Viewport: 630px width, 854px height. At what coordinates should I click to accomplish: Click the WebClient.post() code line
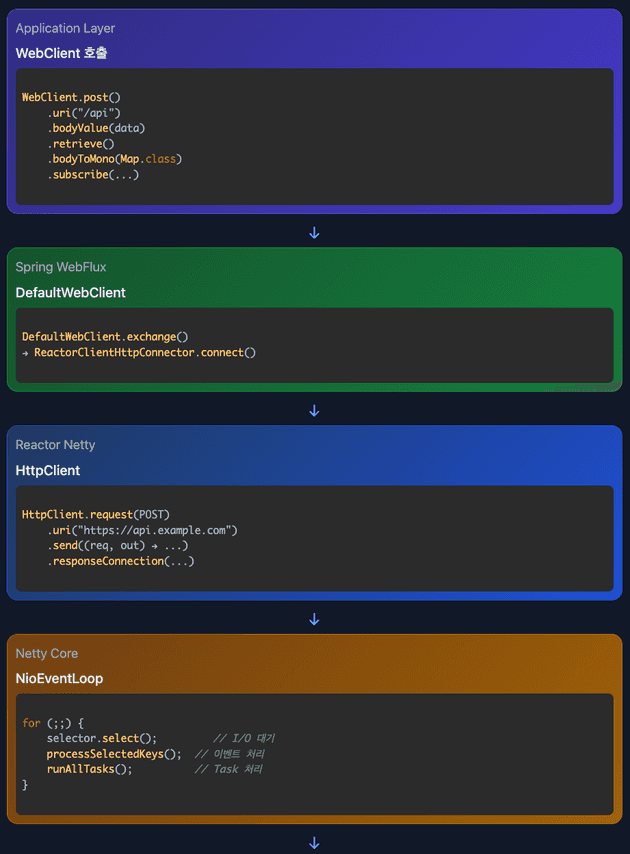[71, 97]
